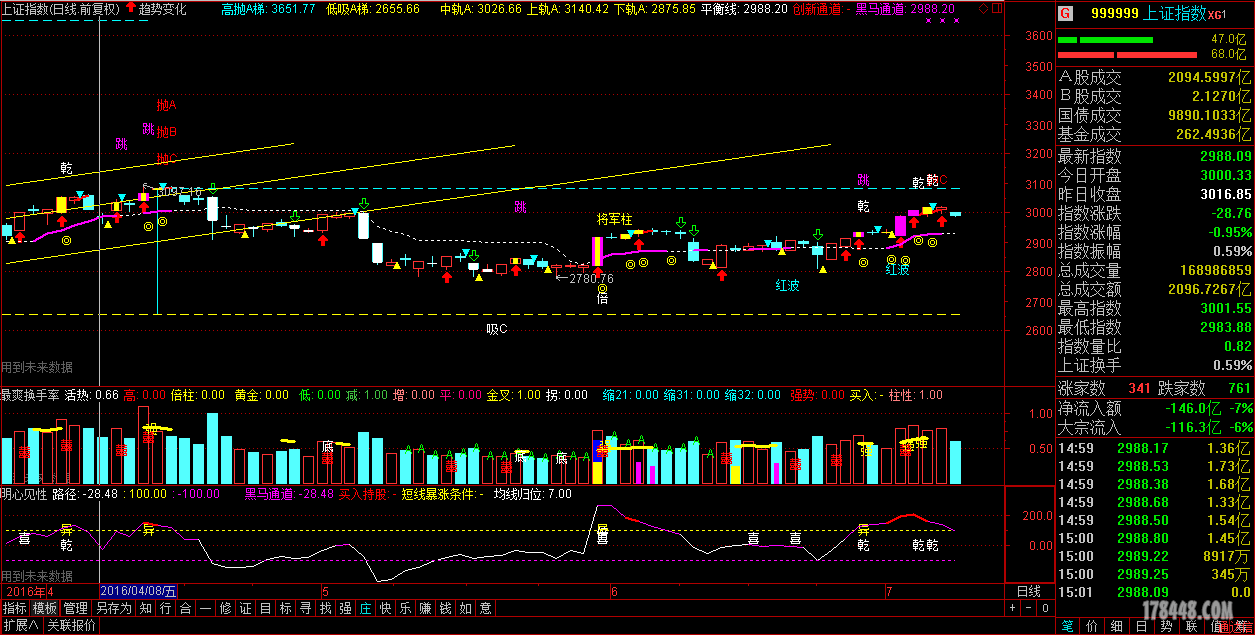Click the 乐 indicator button
Screen dimensions: 1255x635
coord(406,608)
